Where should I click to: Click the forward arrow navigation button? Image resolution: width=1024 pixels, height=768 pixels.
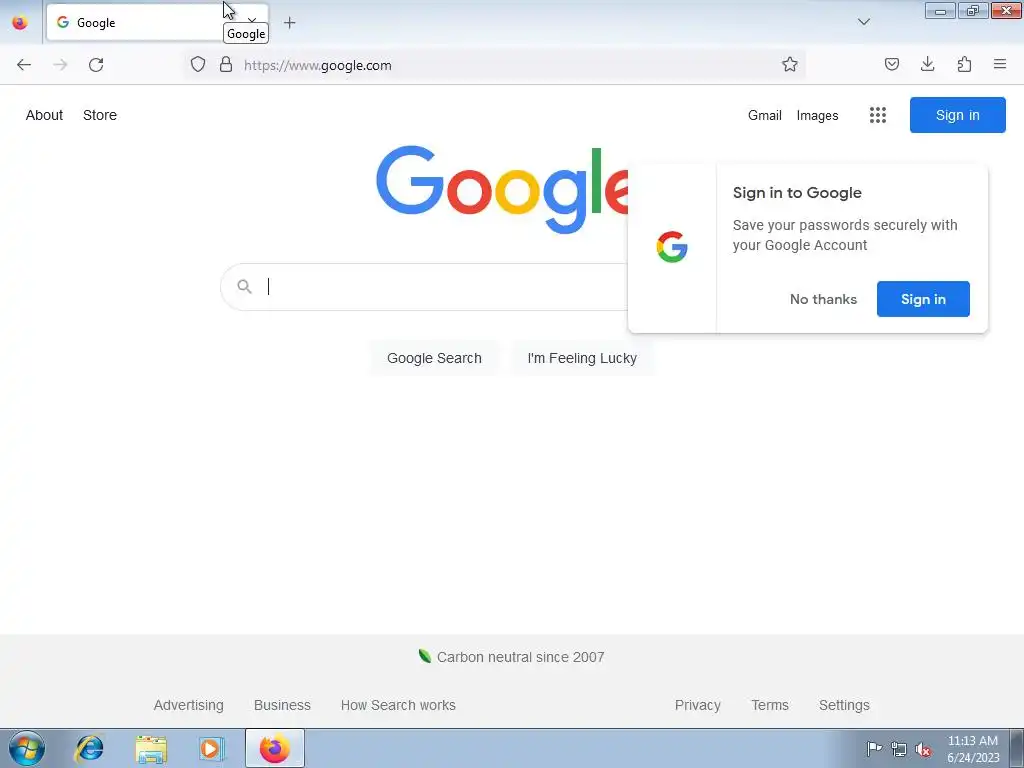(60, 65)
